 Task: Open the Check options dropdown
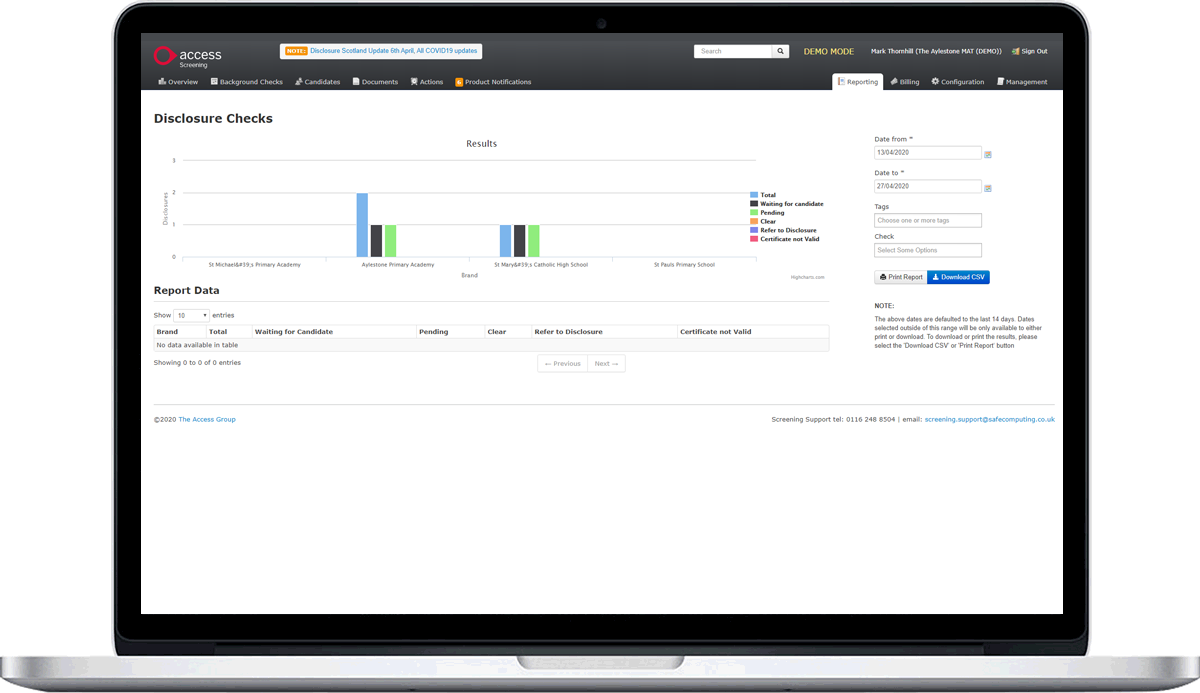928,250
